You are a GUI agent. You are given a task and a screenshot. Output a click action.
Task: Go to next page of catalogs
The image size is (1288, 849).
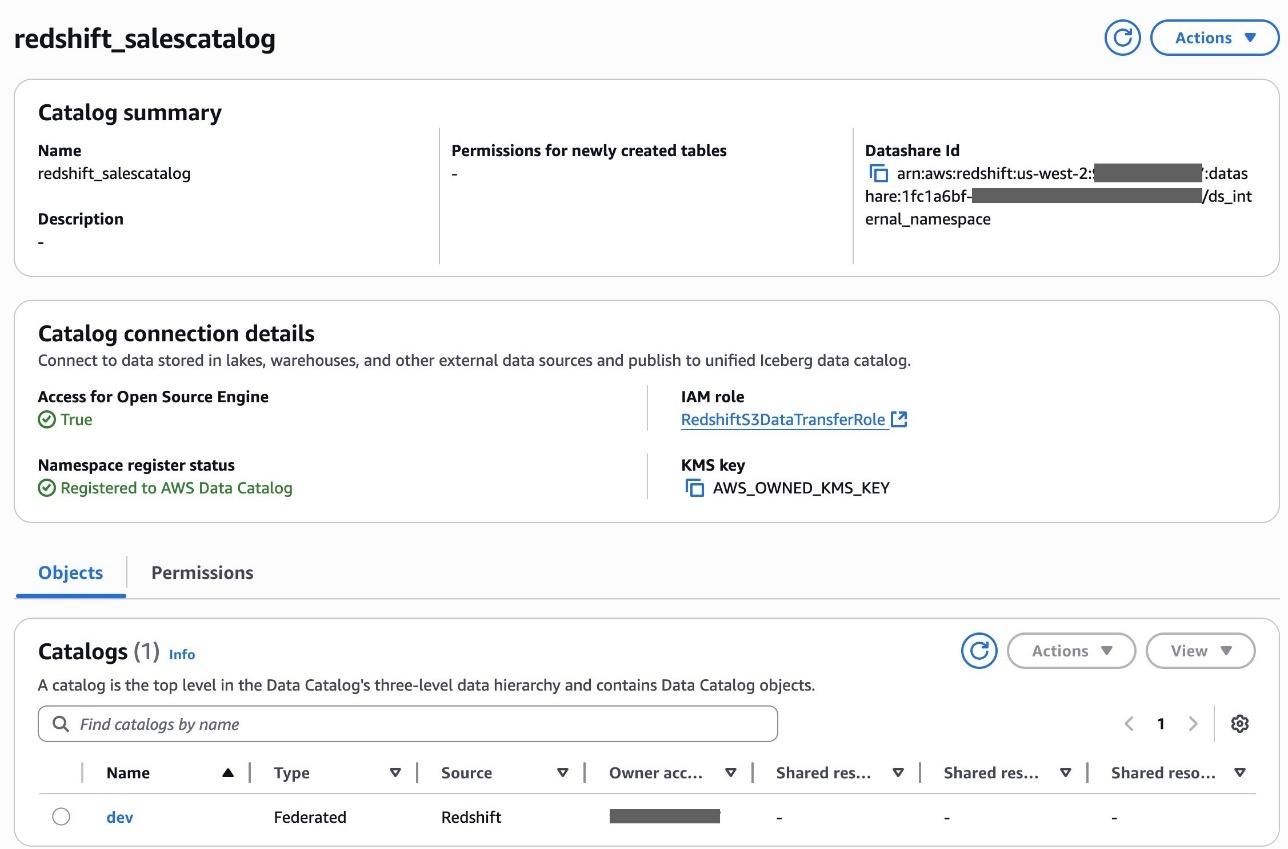pos(1193,724)
